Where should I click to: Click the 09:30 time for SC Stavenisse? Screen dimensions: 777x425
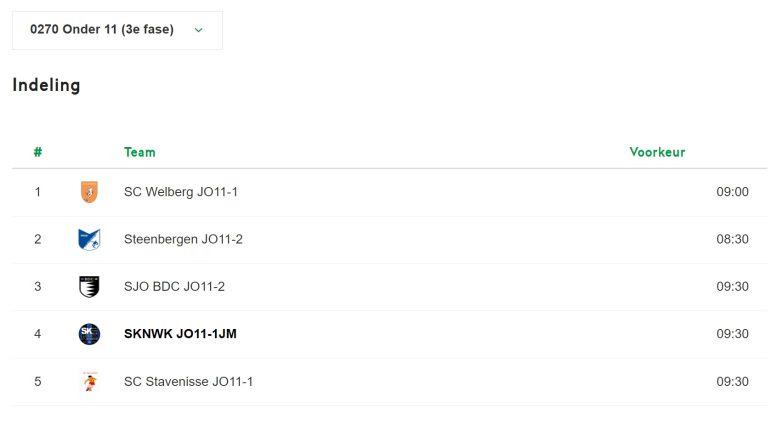tap(732, 381)
